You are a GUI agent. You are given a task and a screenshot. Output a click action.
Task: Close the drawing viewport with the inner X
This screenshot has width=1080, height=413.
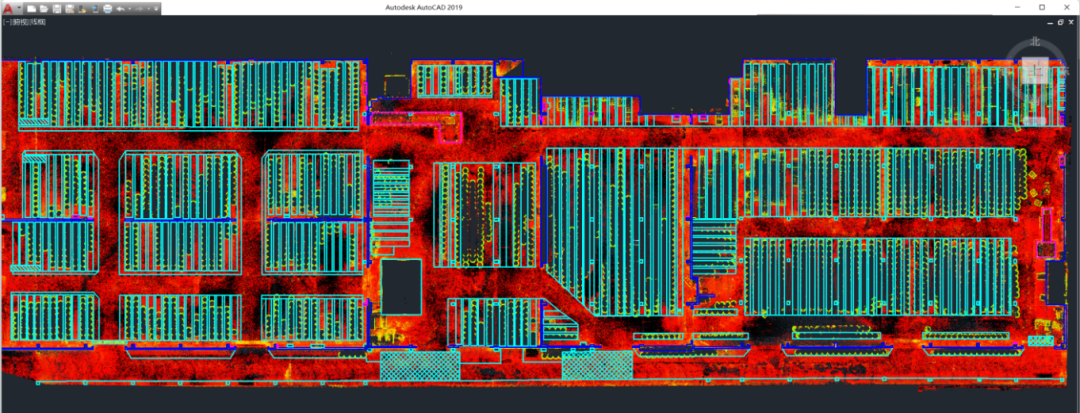[1071, 22]
